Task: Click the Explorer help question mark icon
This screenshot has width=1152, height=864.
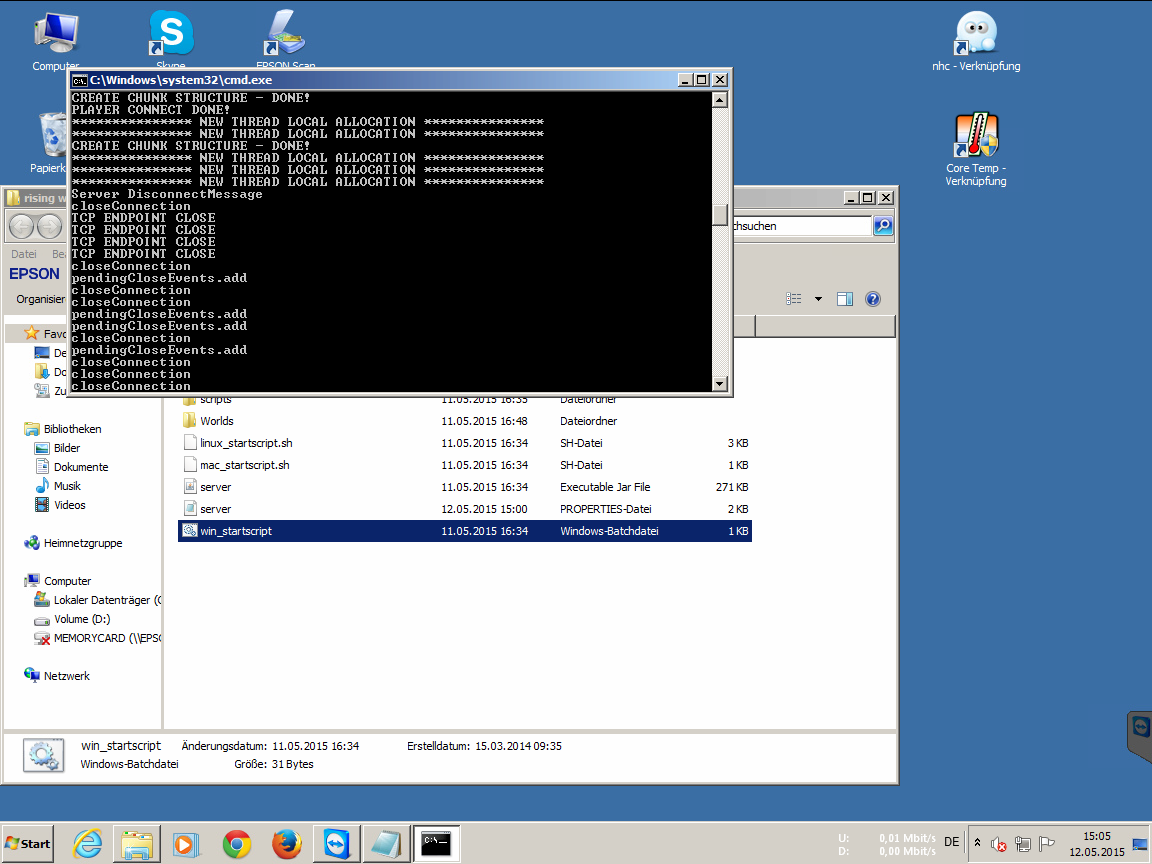Action: coord(872,299)
